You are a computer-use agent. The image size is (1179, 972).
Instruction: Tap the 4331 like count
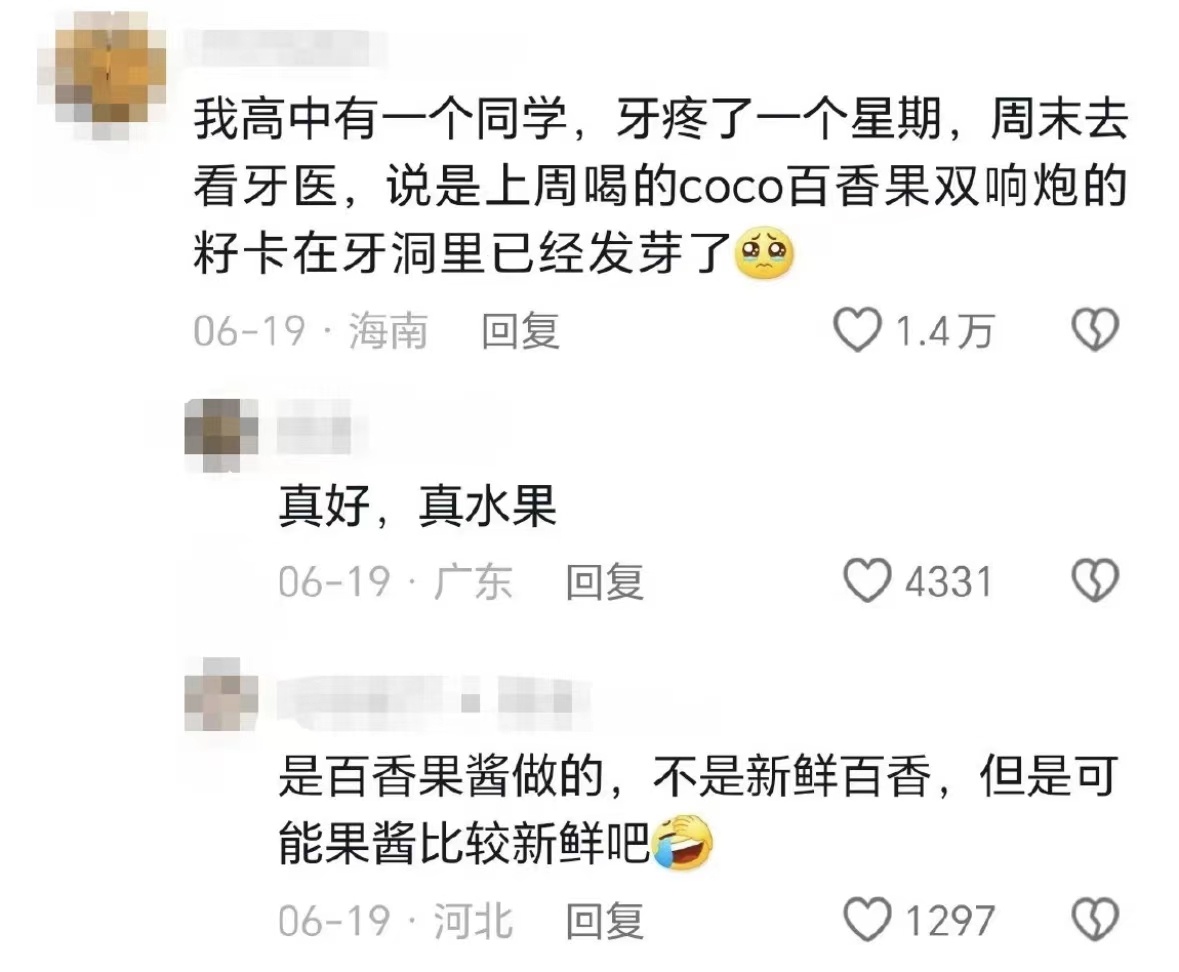click(948, 581)
